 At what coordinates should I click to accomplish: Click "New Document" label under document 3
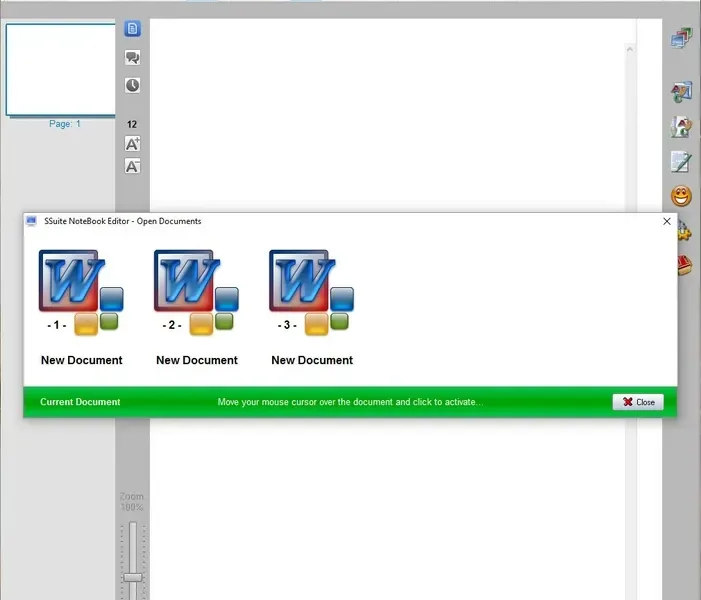[312, 360]
